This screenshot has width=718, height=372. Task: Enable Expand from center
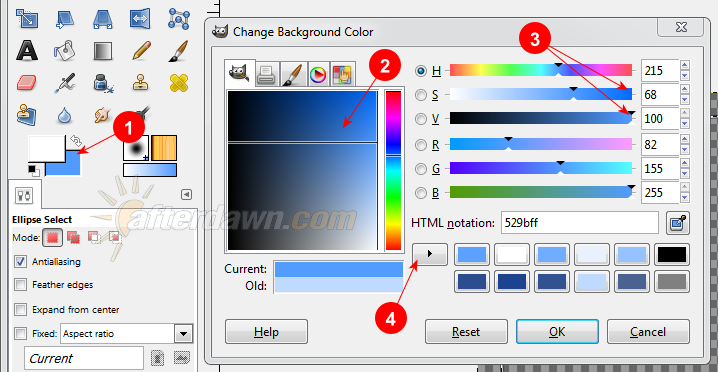[21, 310]
